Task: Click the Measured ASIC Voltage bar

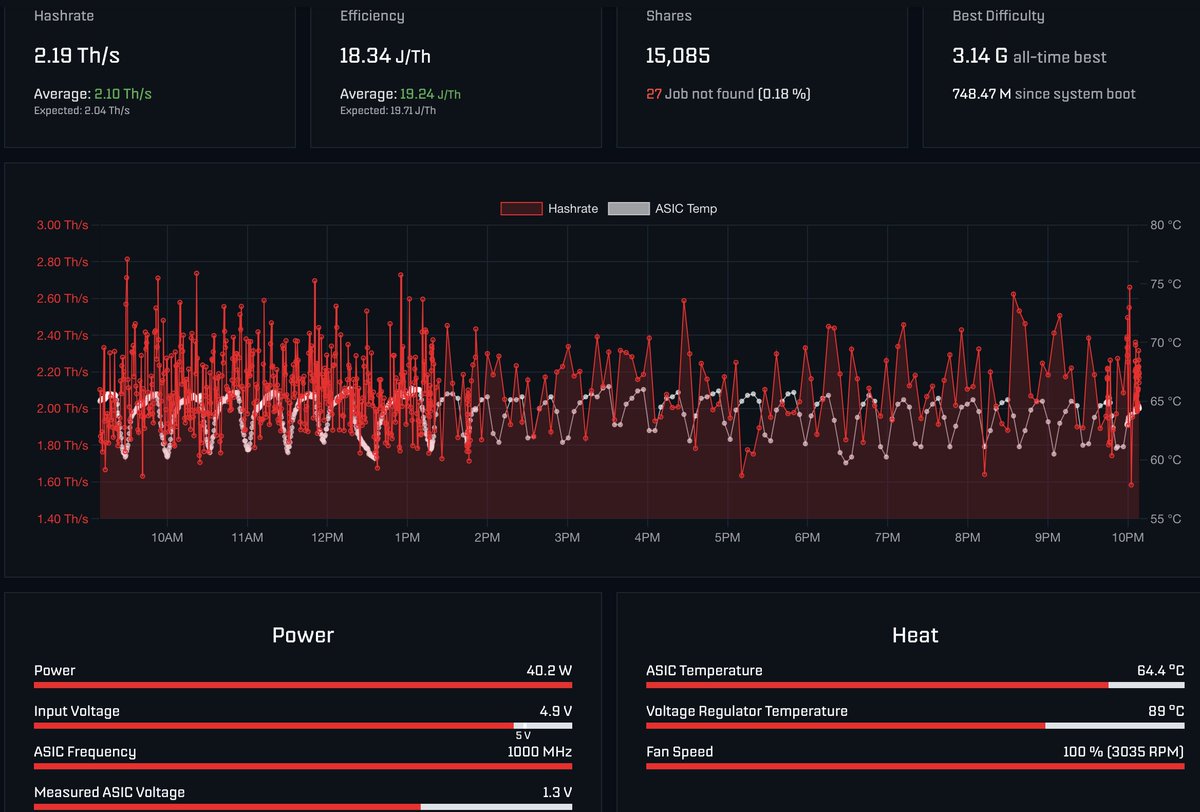Action: 303,806
